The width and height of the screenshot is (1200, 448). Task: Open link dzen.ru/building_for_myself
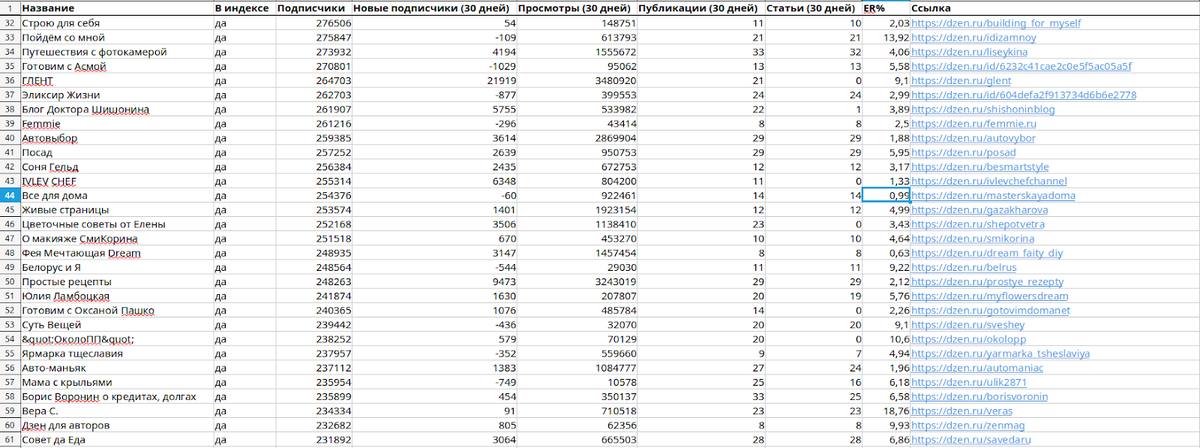pyautogui.click(x=996, y=22)
